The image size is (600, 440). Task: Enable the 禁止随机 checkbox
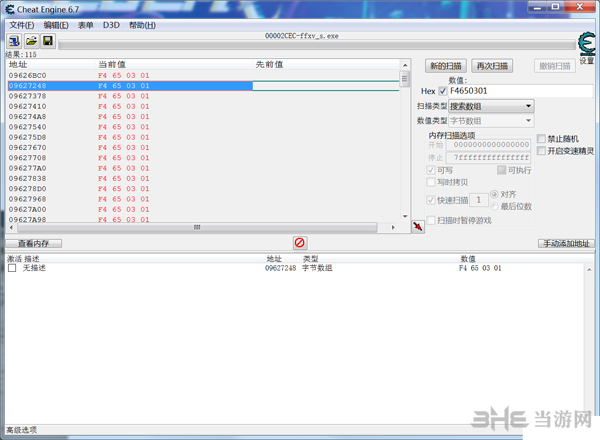pyautogui.click(x=541, y=139)
